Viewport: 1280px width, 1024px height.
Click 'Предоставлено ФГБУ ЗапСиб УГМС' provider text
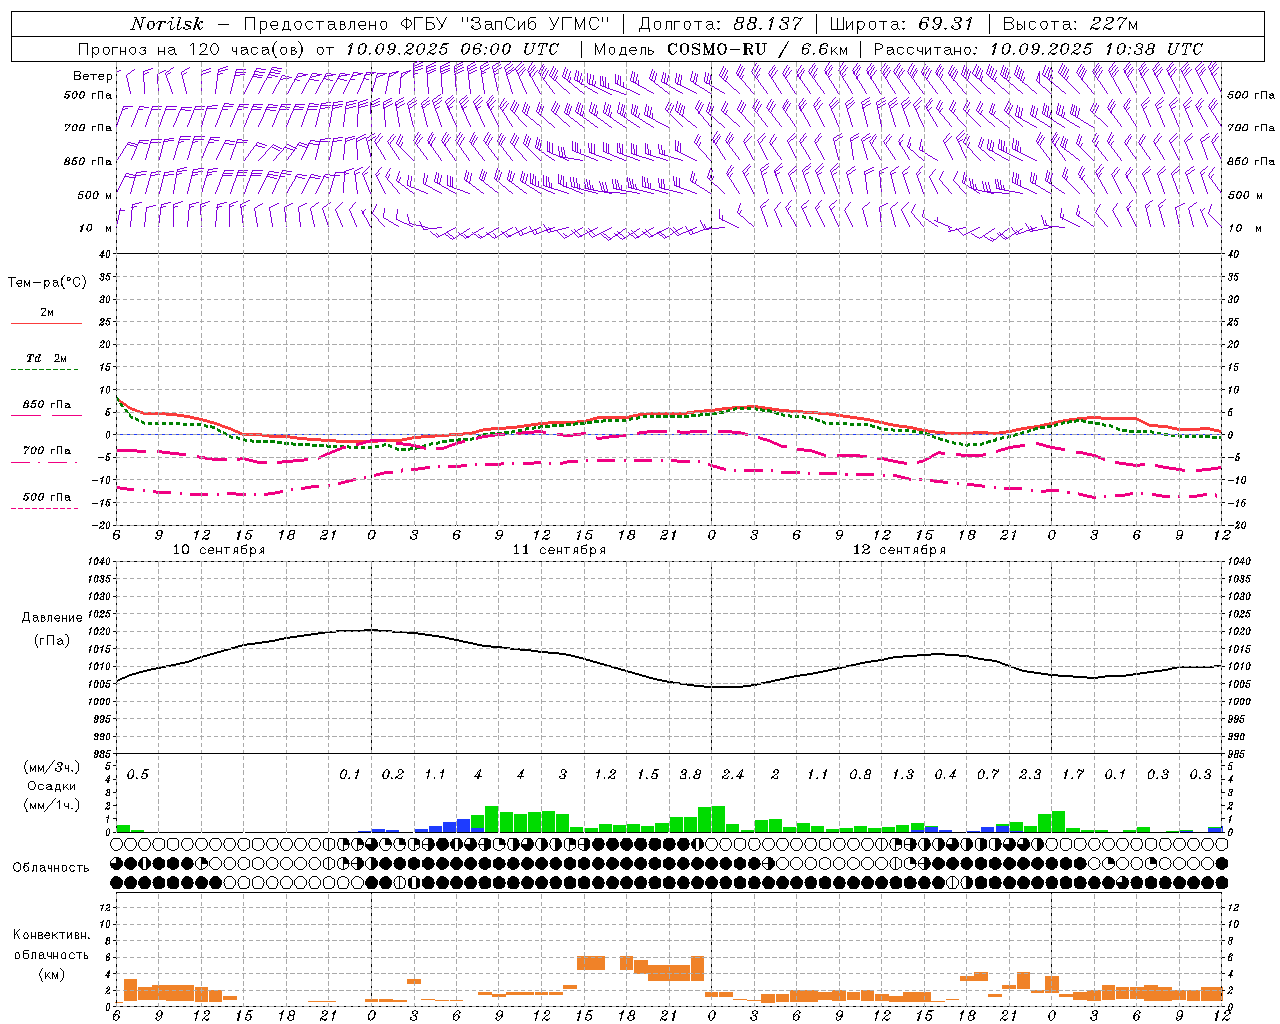click(x=427, y=24)
